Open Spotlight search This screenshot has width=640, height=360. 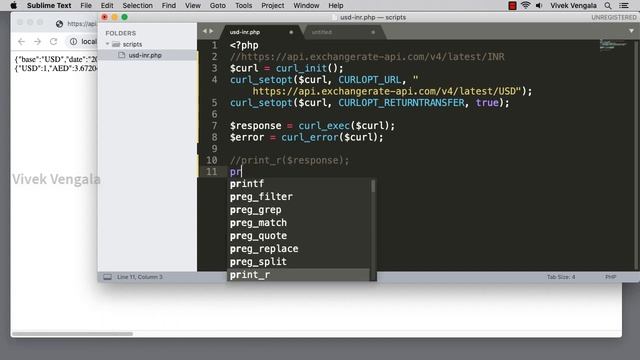click(608, 5)
